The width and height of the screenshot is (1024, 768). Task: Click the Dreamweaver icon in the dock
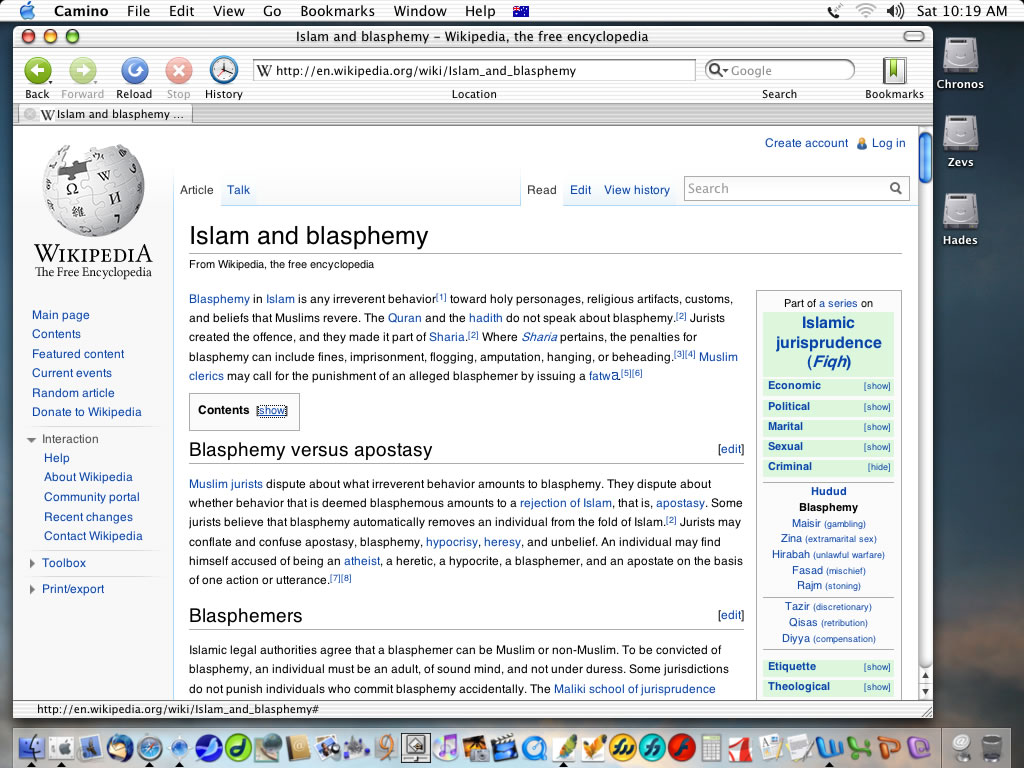[238, 747]
